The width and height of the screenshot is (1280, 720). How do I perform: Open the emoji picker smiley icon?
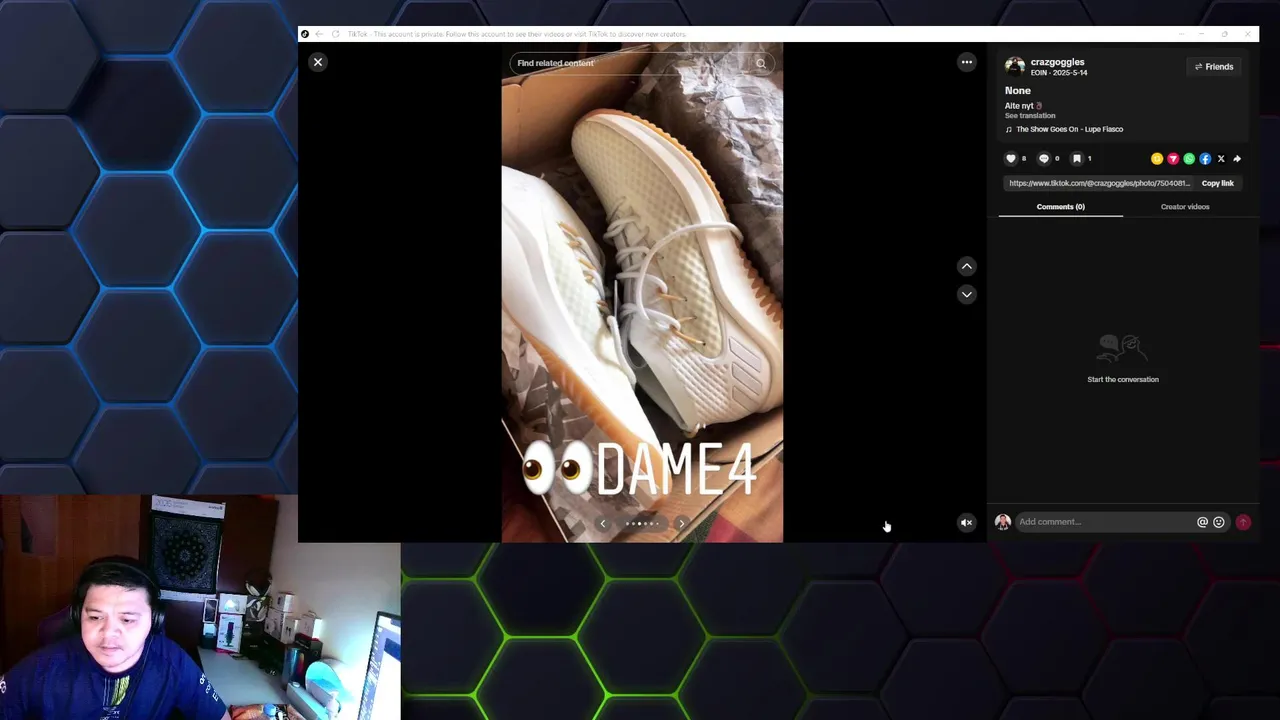[1218, 522]
